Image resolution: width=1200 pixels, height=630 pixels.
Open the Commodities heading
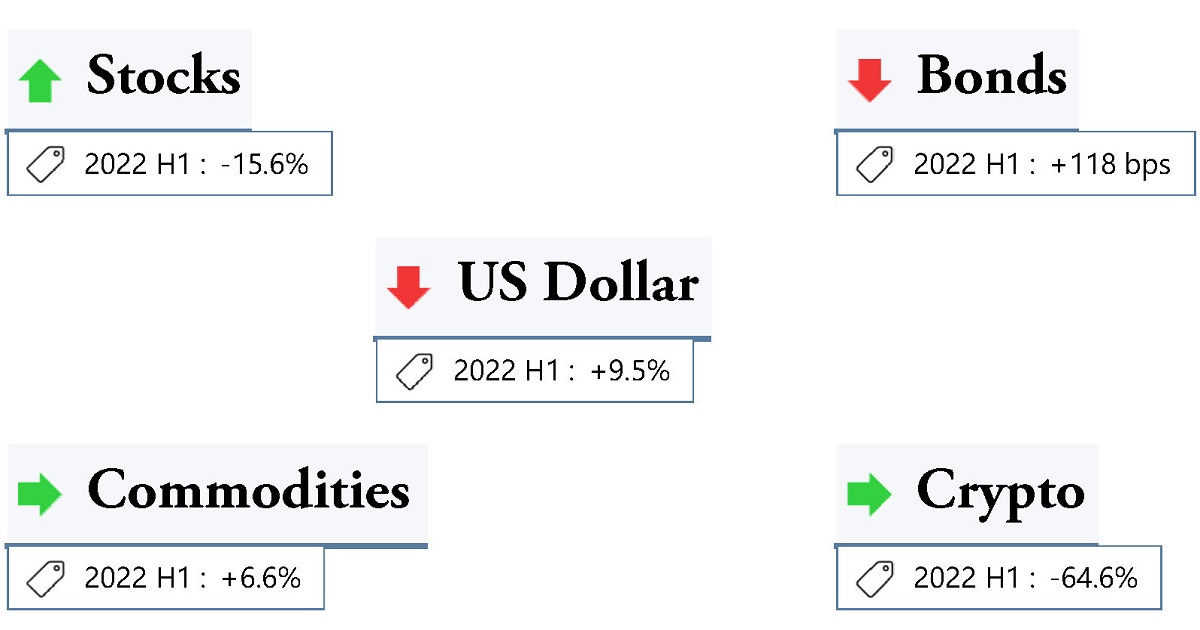pyautogui.click(x=248, y=491)
